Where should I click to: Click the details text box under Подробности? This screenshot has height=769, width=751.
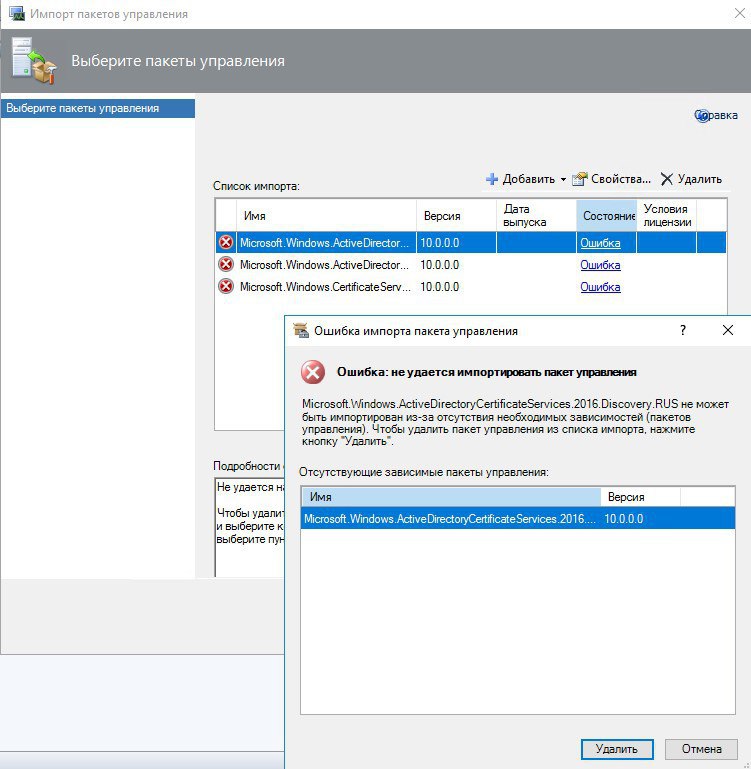(x=249, y=528)
